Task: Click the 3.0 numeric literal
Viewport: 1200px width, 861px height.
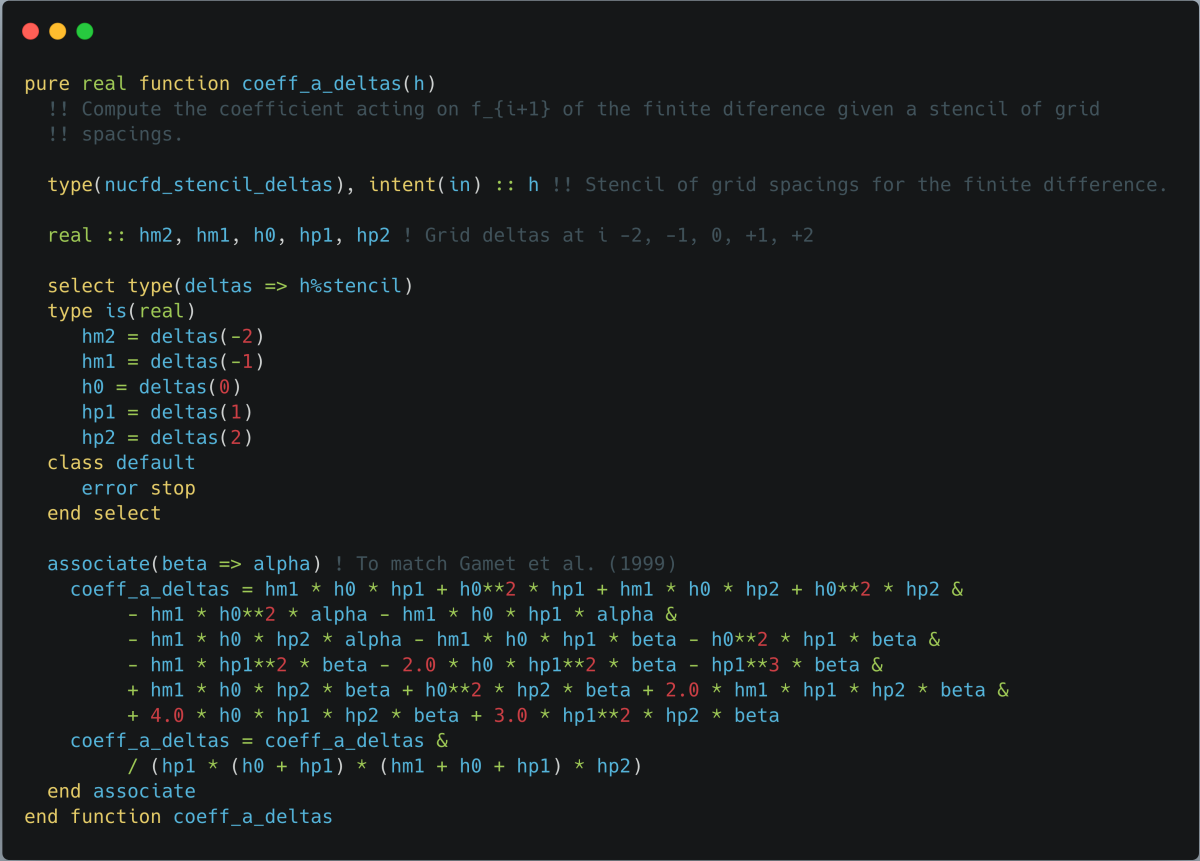Action: click(510, 716)
